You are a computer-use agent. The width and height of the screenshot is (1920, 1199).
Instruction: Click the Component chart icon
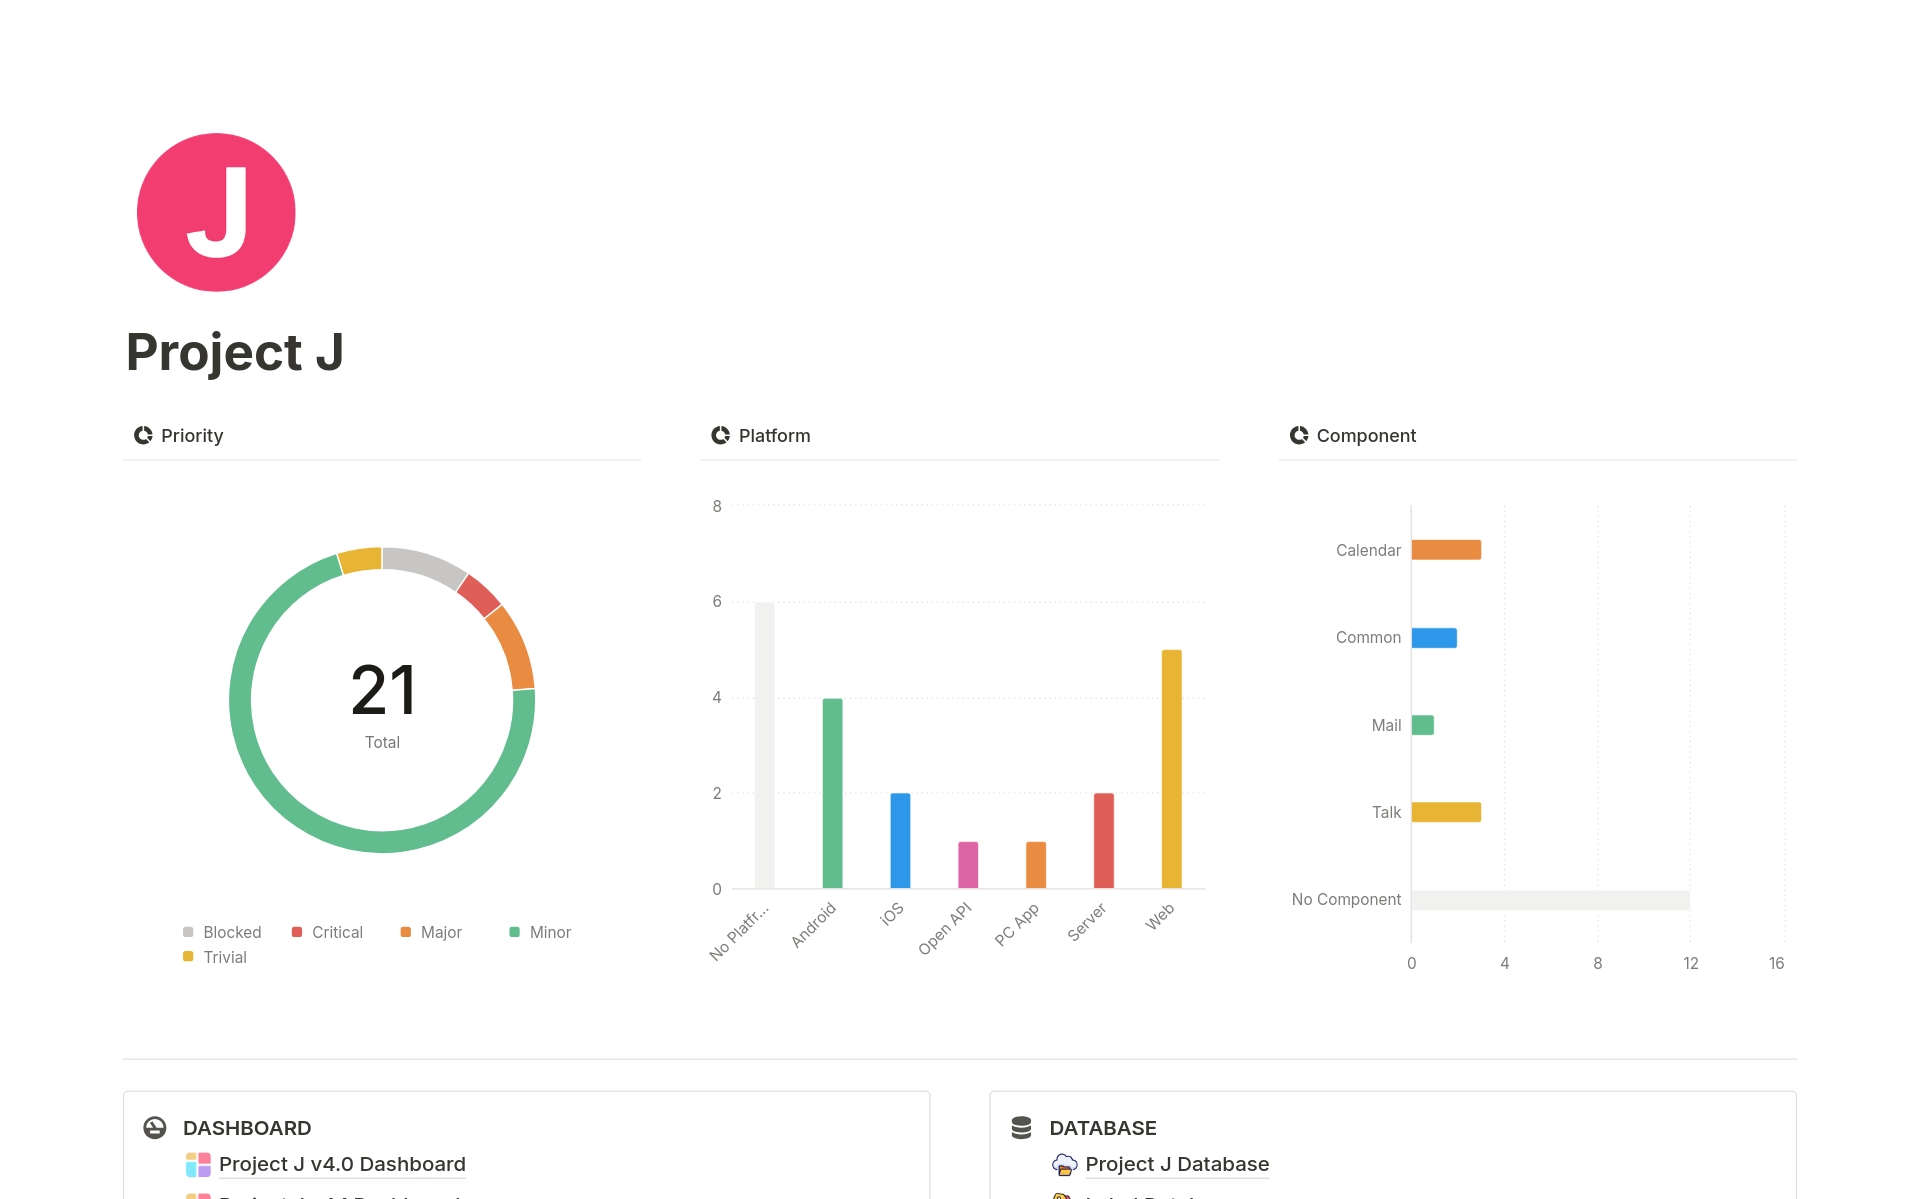[x=1299, y=435]
